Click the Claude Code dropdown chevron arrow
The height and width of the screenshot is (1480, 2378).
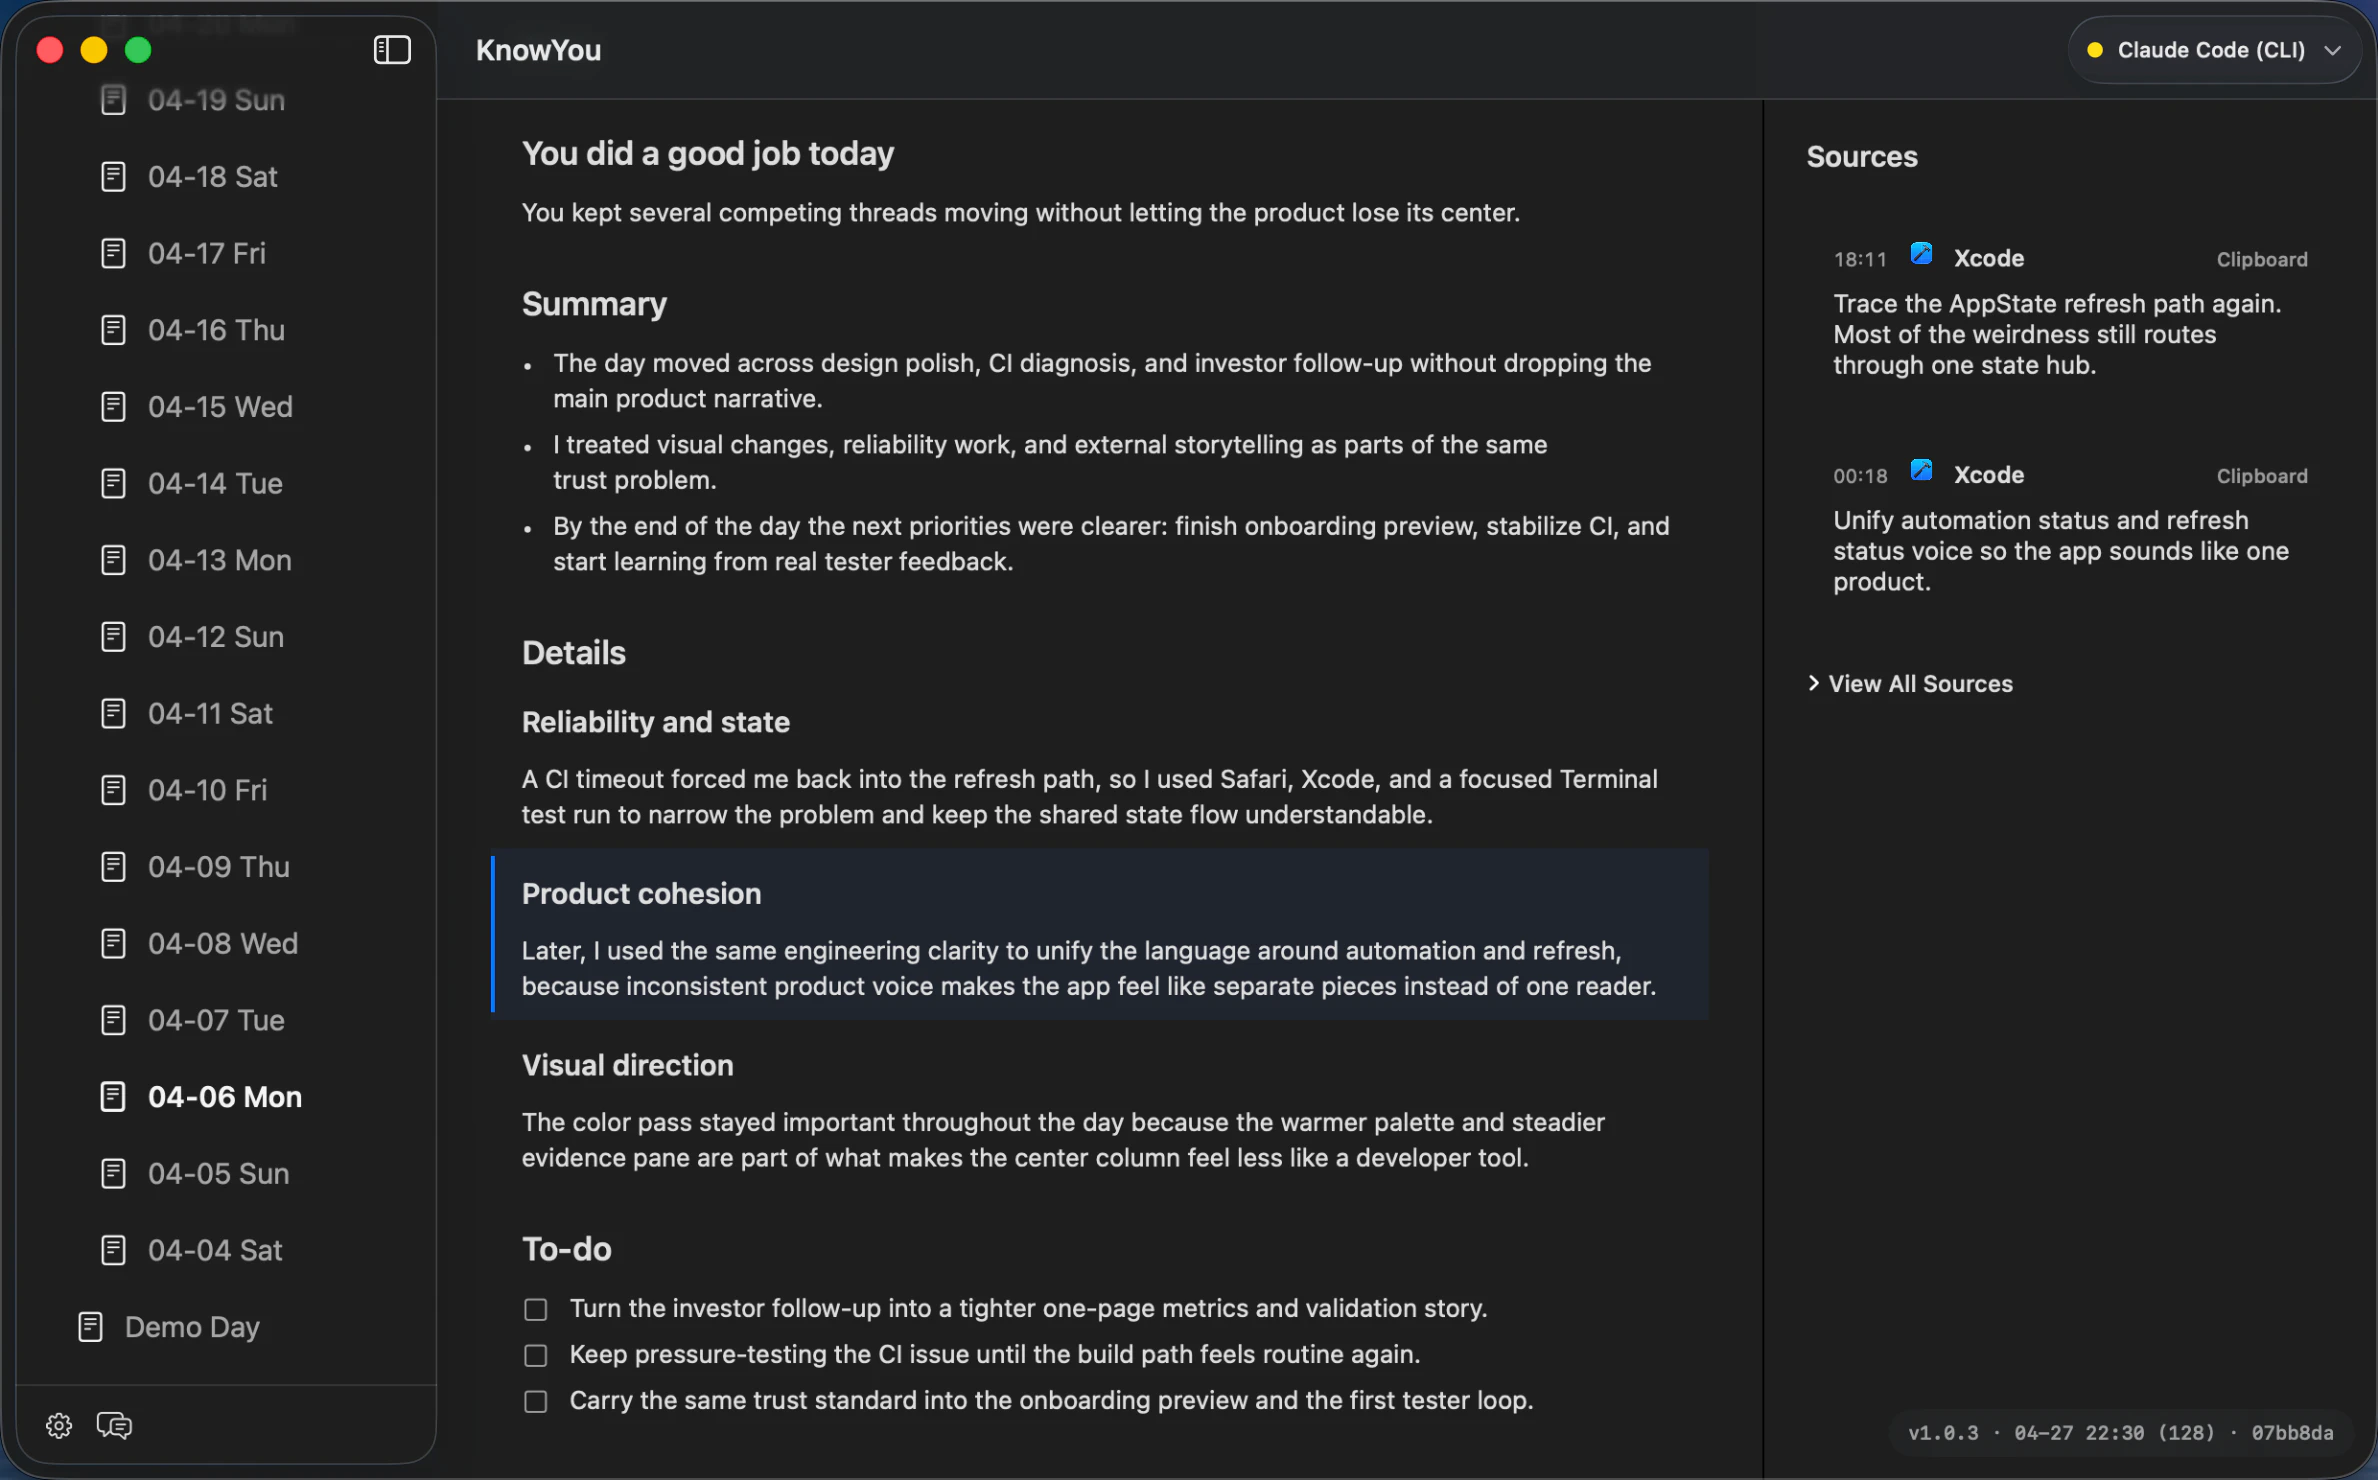(2333, 50)
